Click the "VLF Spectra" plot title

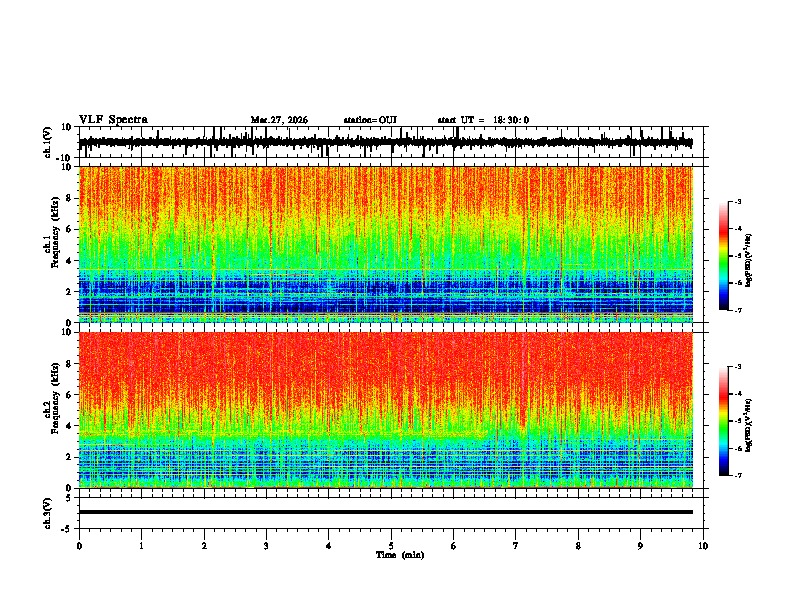point(113,120)
